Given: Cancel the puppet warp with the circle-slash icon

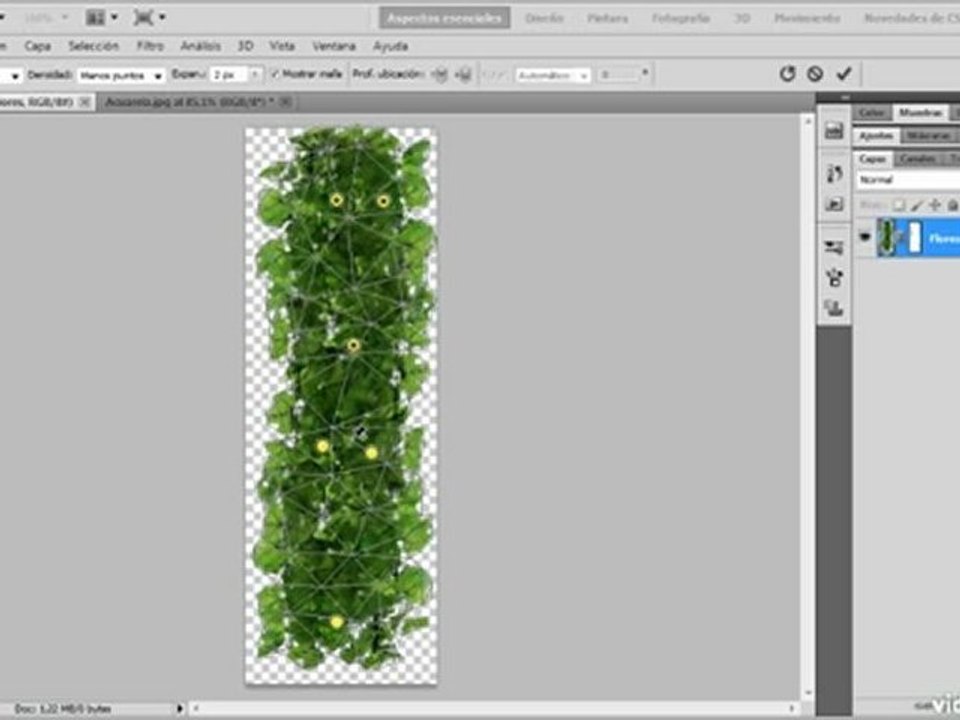Looking at the screenshot, I should [815, 74].
